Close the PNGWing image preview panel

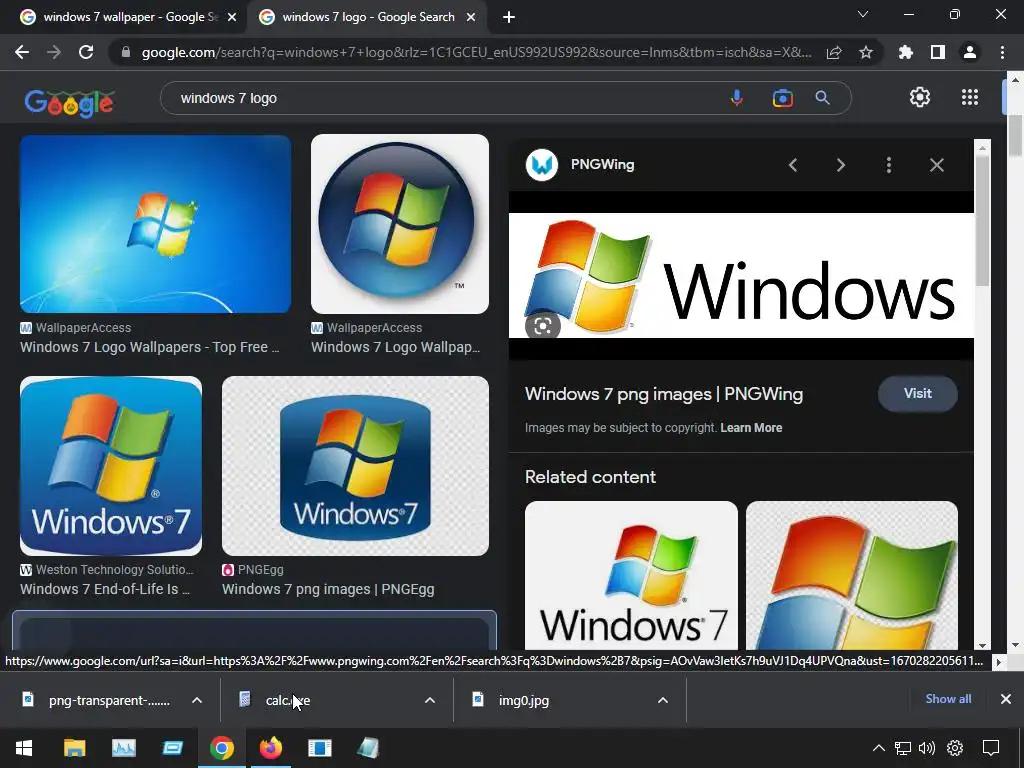936,165
